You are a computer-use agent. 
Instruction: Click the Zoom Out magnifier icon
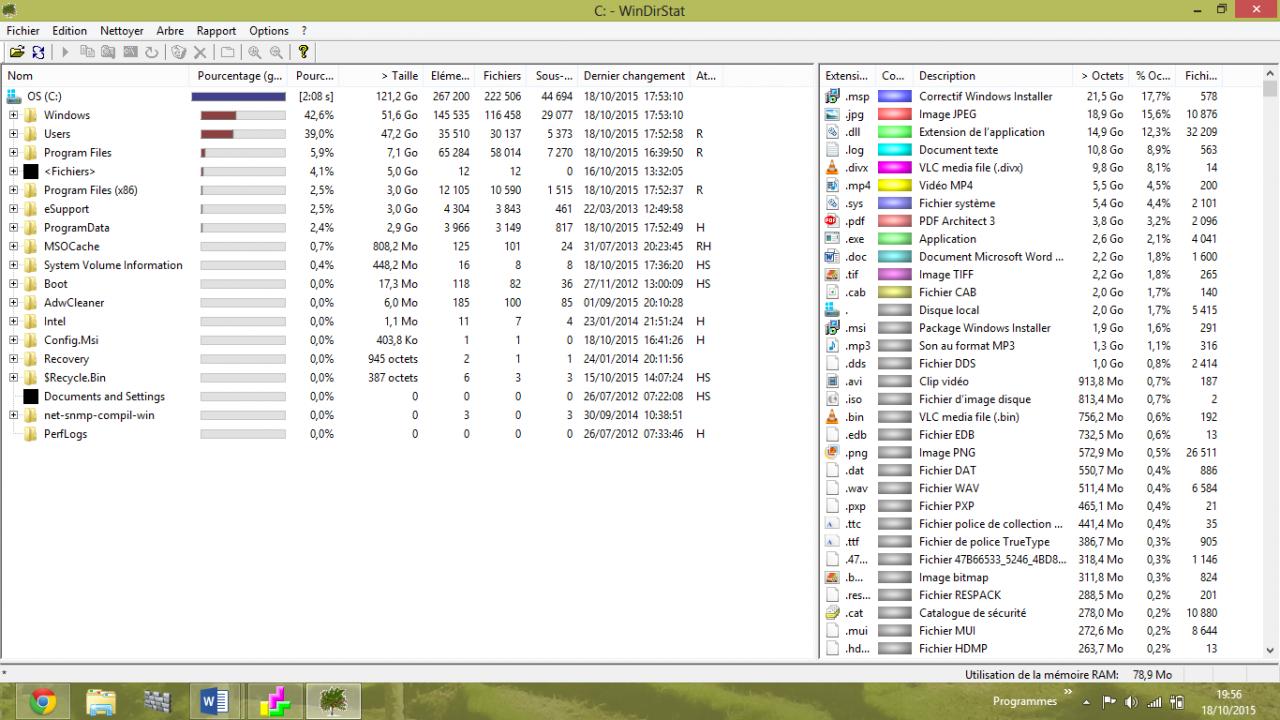[x=276, y=52]
